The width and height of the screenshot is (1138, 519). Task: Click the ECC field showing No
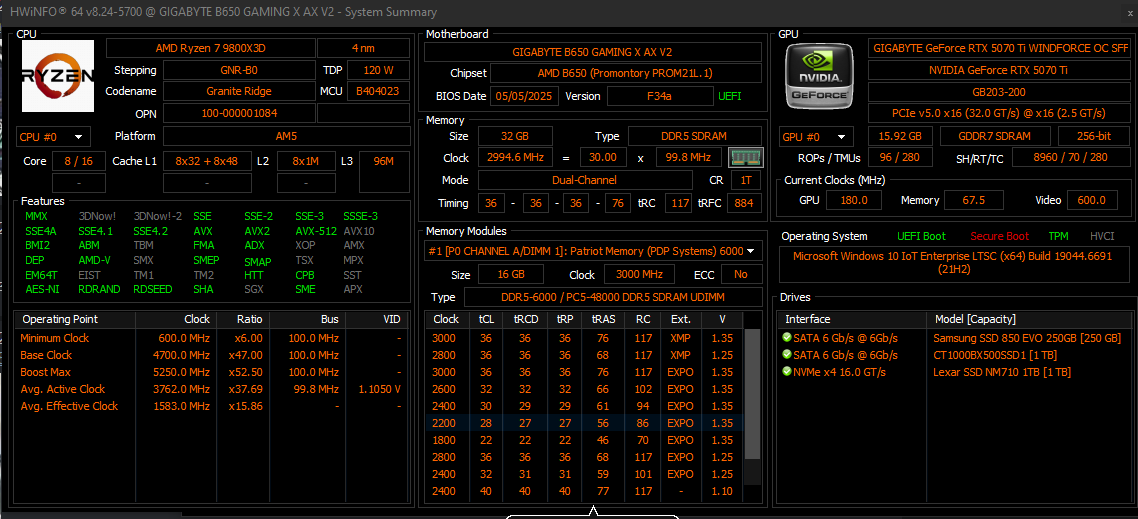coord(741,274)
